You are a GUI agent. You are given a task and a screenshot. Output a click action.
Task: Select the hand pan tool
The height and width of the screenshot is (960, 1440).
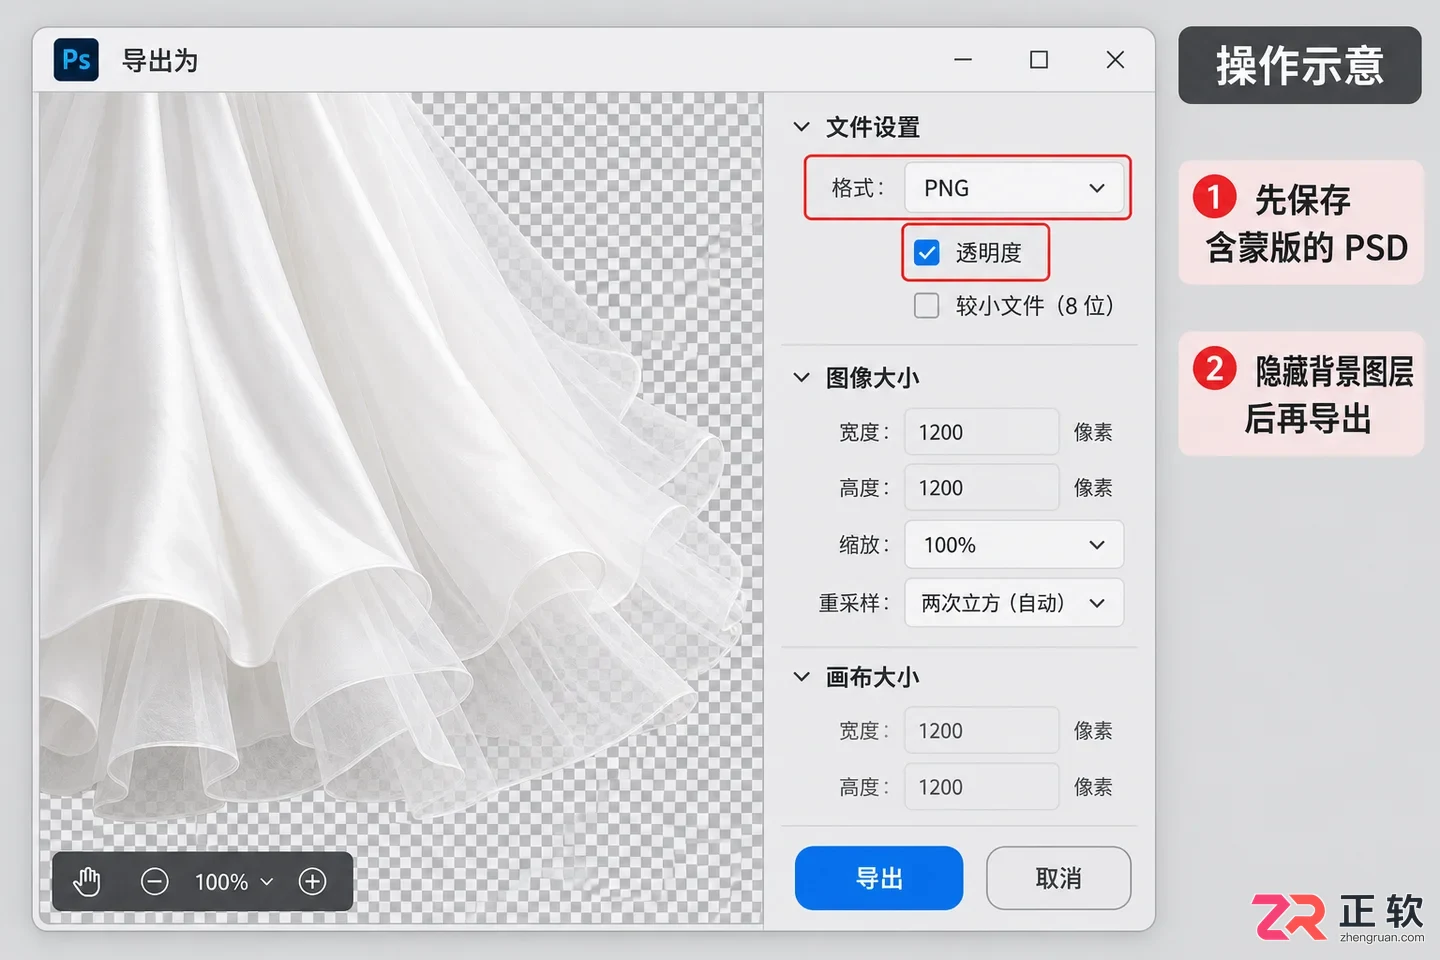tap(88, 881)
